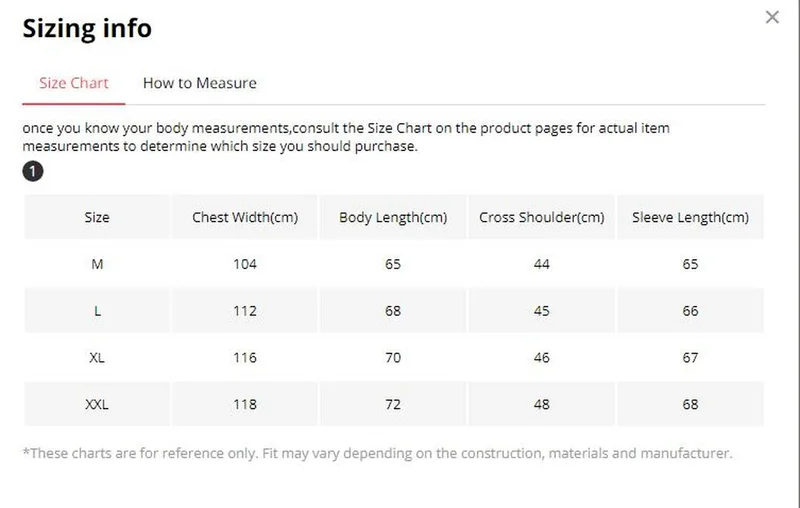This screenshot has width=800, height=508.
Task: Select the L size row label
Action: (97, 311)
